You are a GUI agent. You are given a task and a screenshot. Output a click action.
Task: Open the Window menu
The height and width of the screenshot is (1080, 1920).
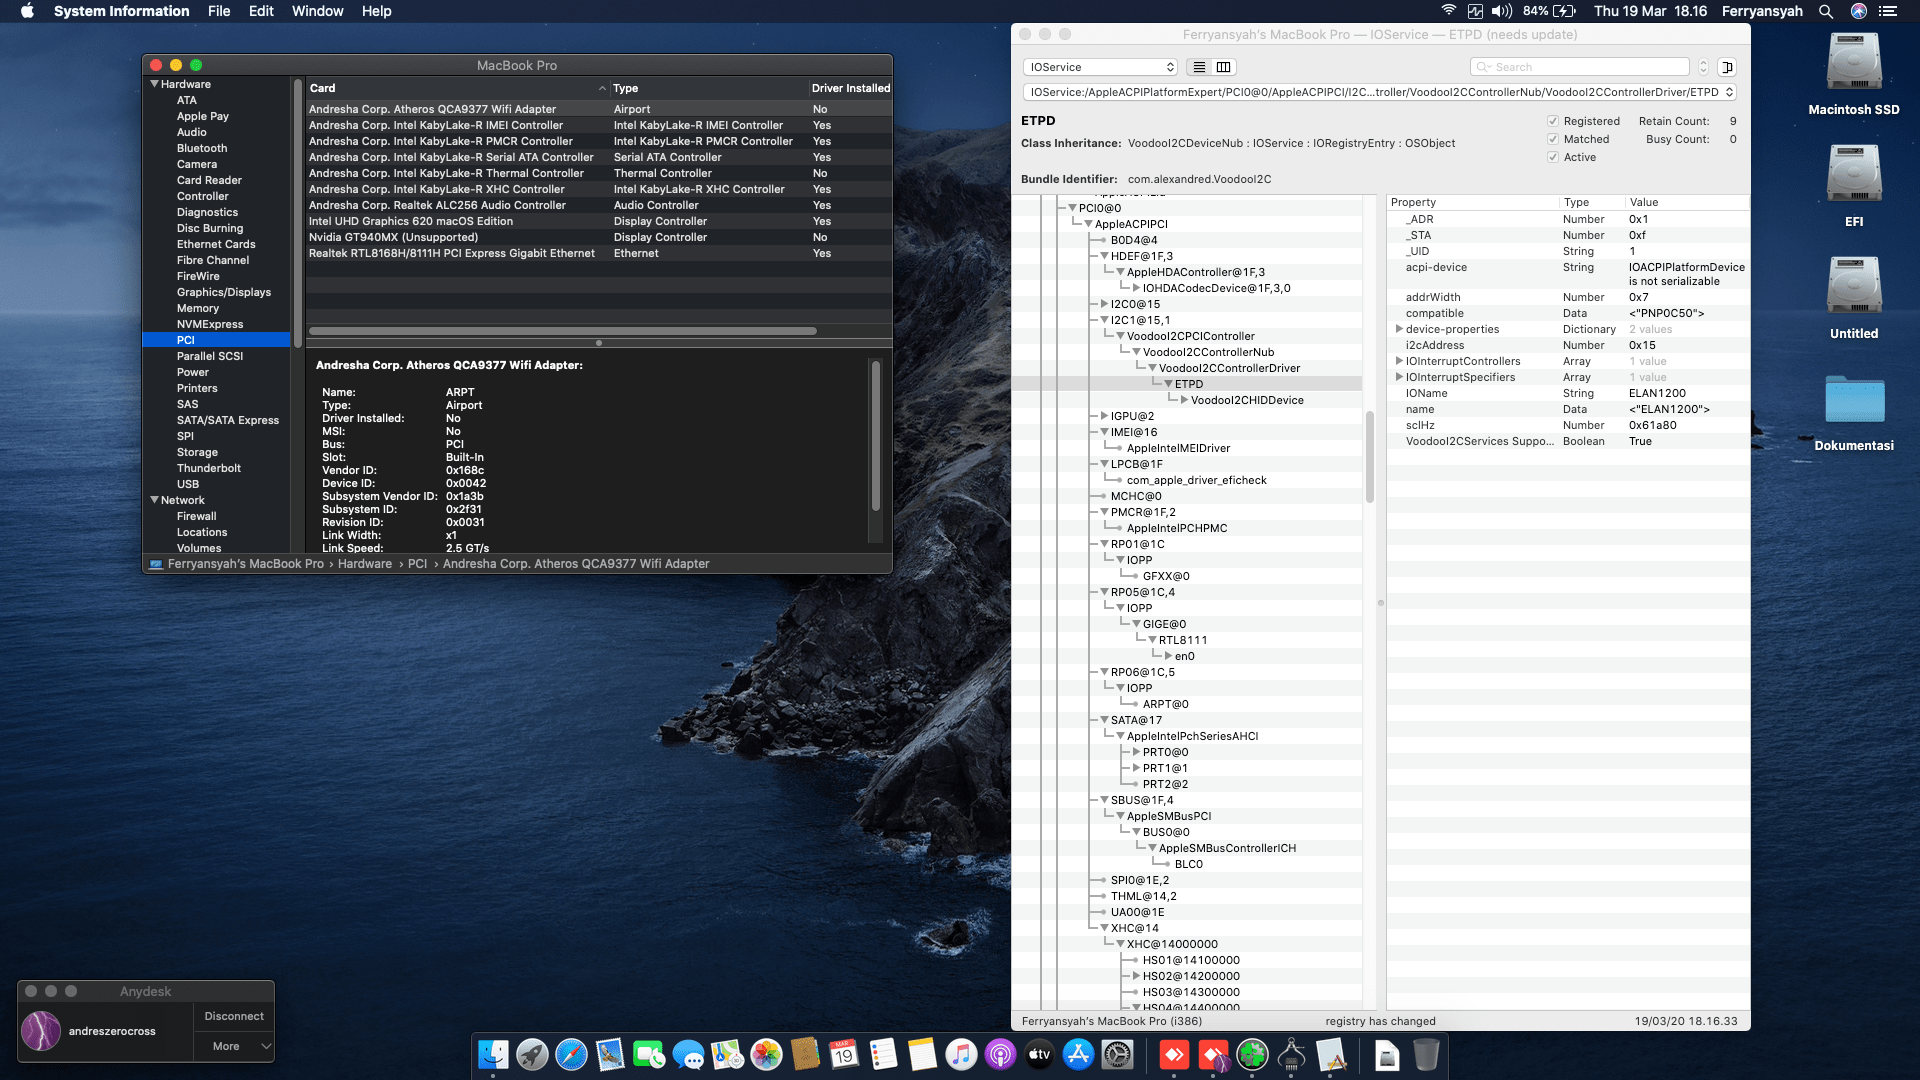pos(317,11)
